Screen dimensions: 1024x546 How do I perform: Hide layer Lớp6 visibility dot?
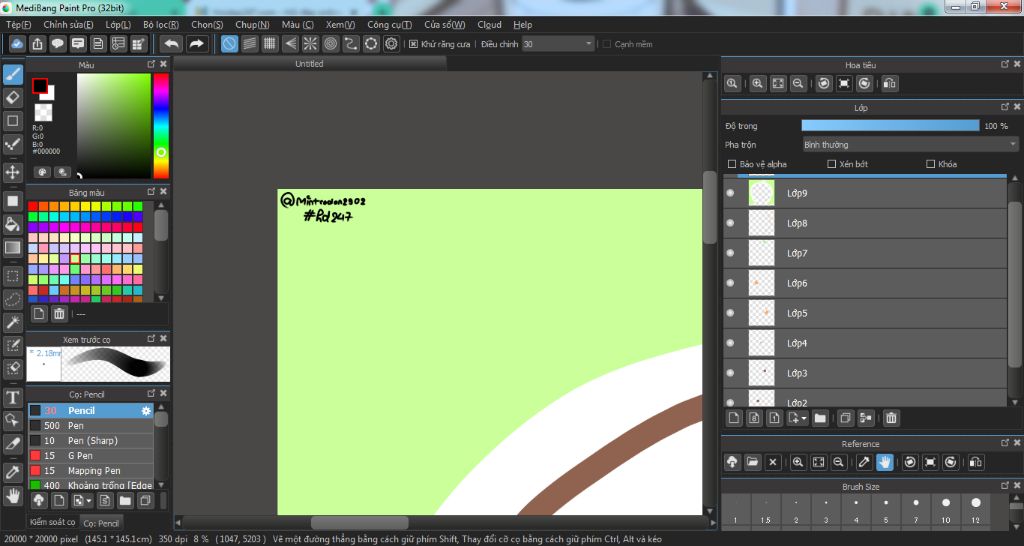(731, 283)
